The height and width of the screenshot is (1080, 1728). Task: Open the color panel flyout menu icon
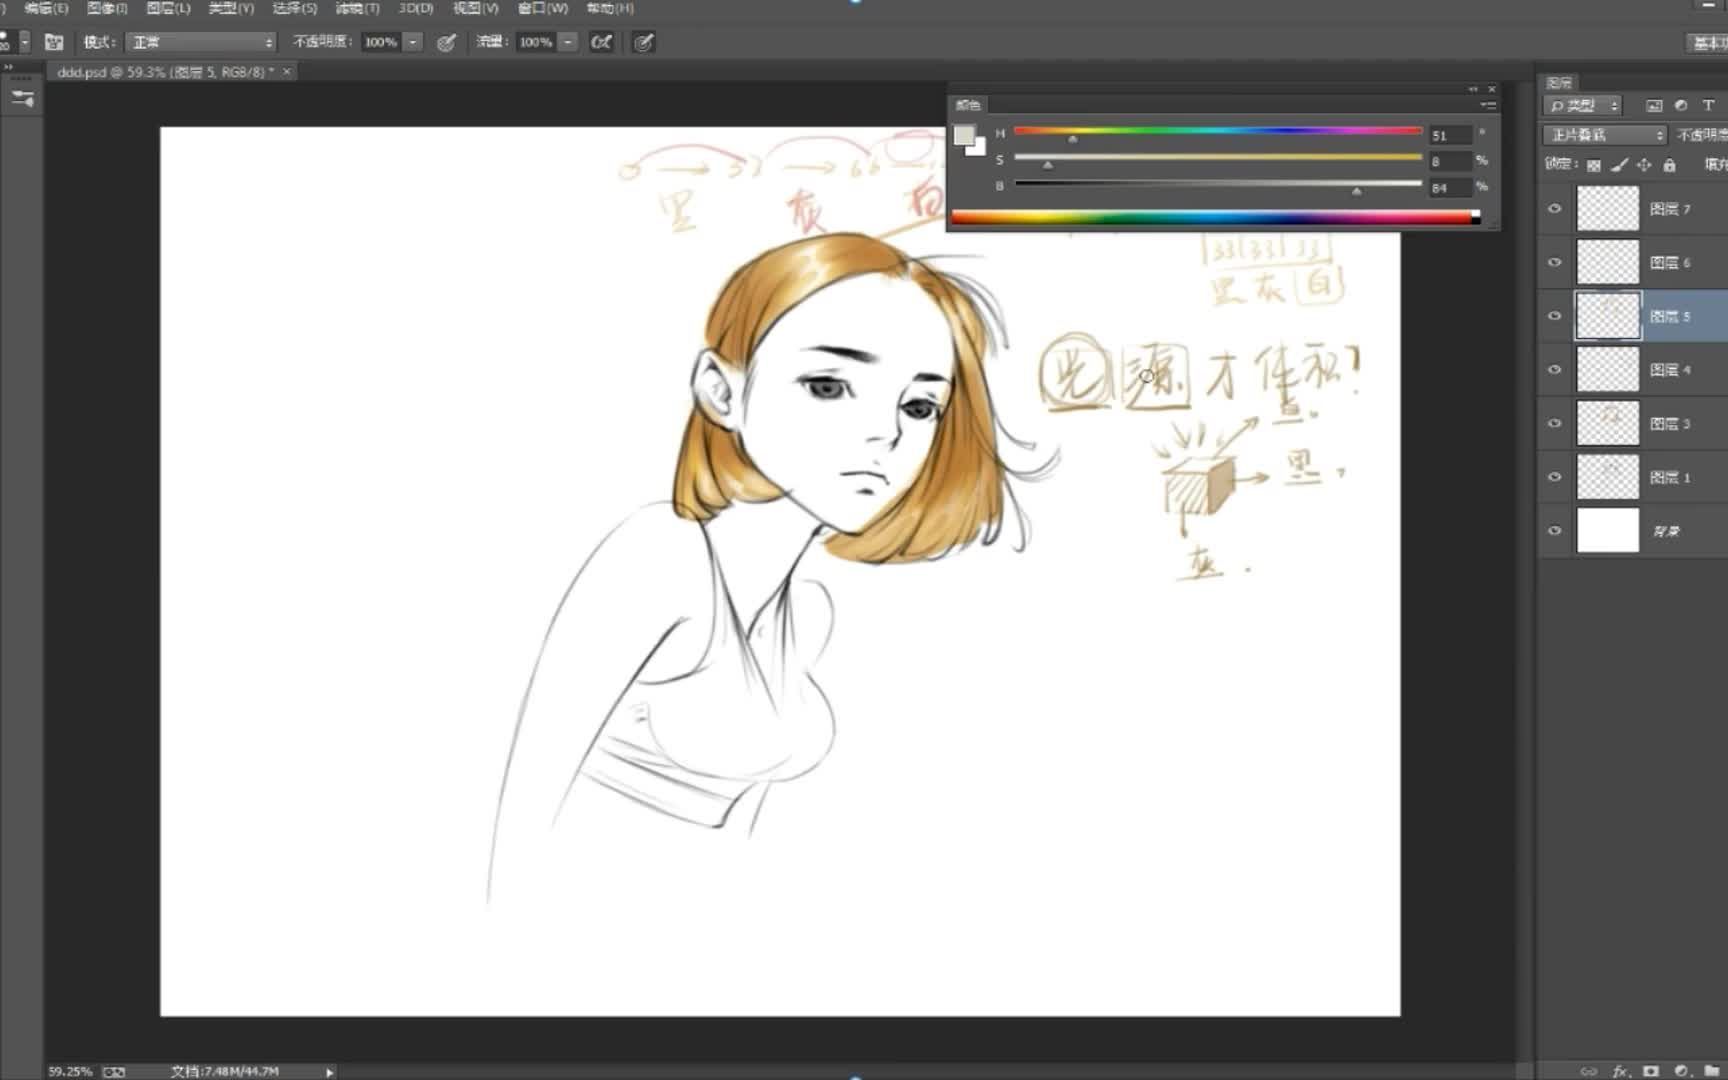tap(1488, 105)
